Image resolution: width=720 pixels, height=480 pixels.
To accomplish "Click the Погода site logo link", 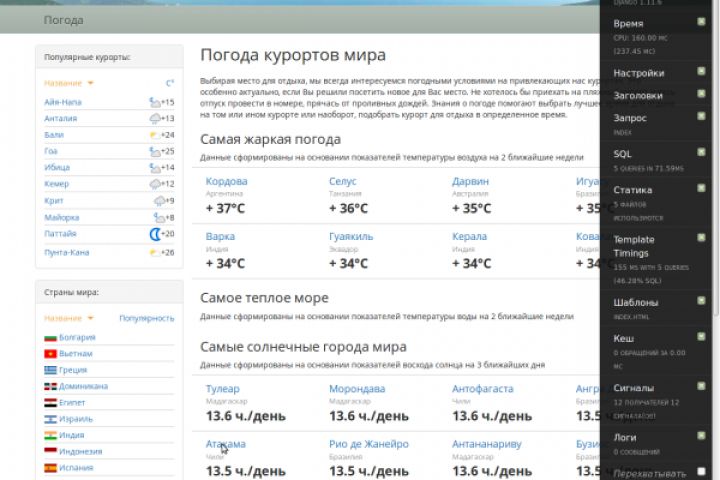I will [x=63, y=20].
